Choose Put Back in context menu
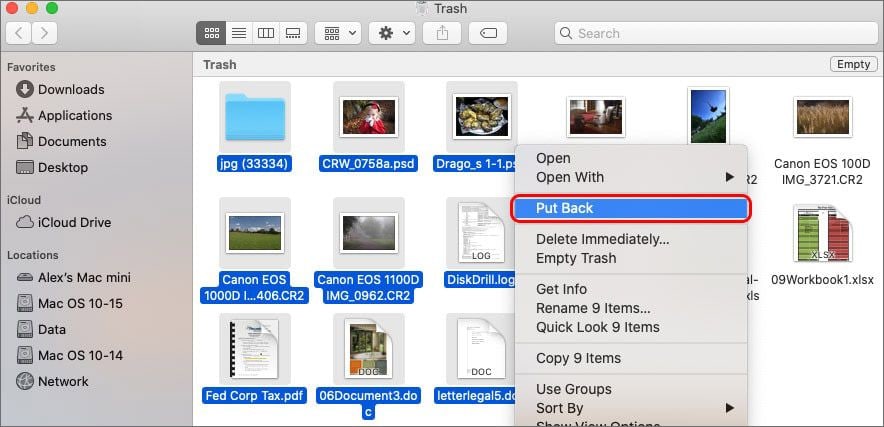 (631, 208)
